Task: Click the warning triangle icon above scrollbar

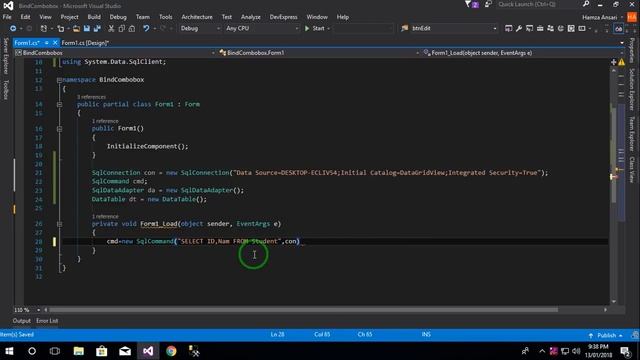Action: point(621,62)
